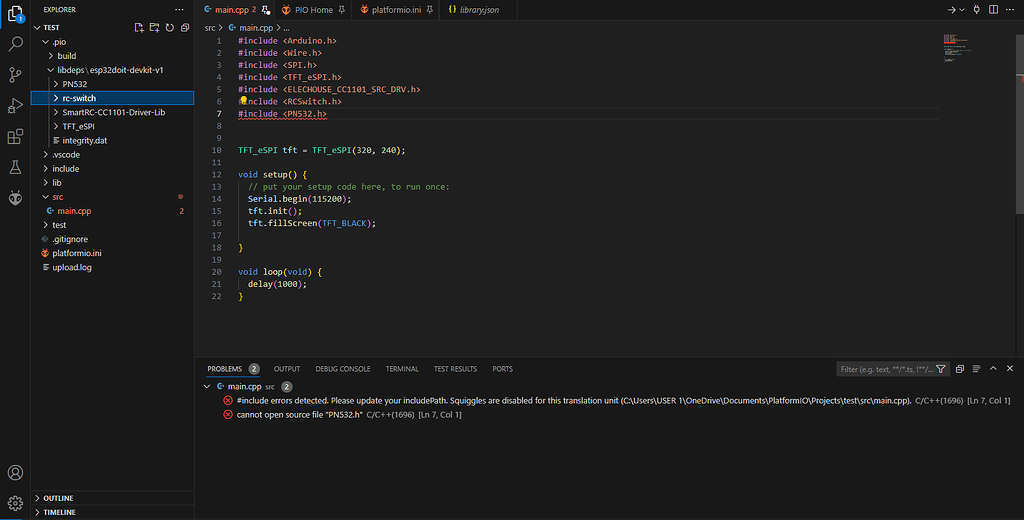Click the plug icon in editor toolbar
The width and height of the screenshot is (1024, 520).
[977, 9]
